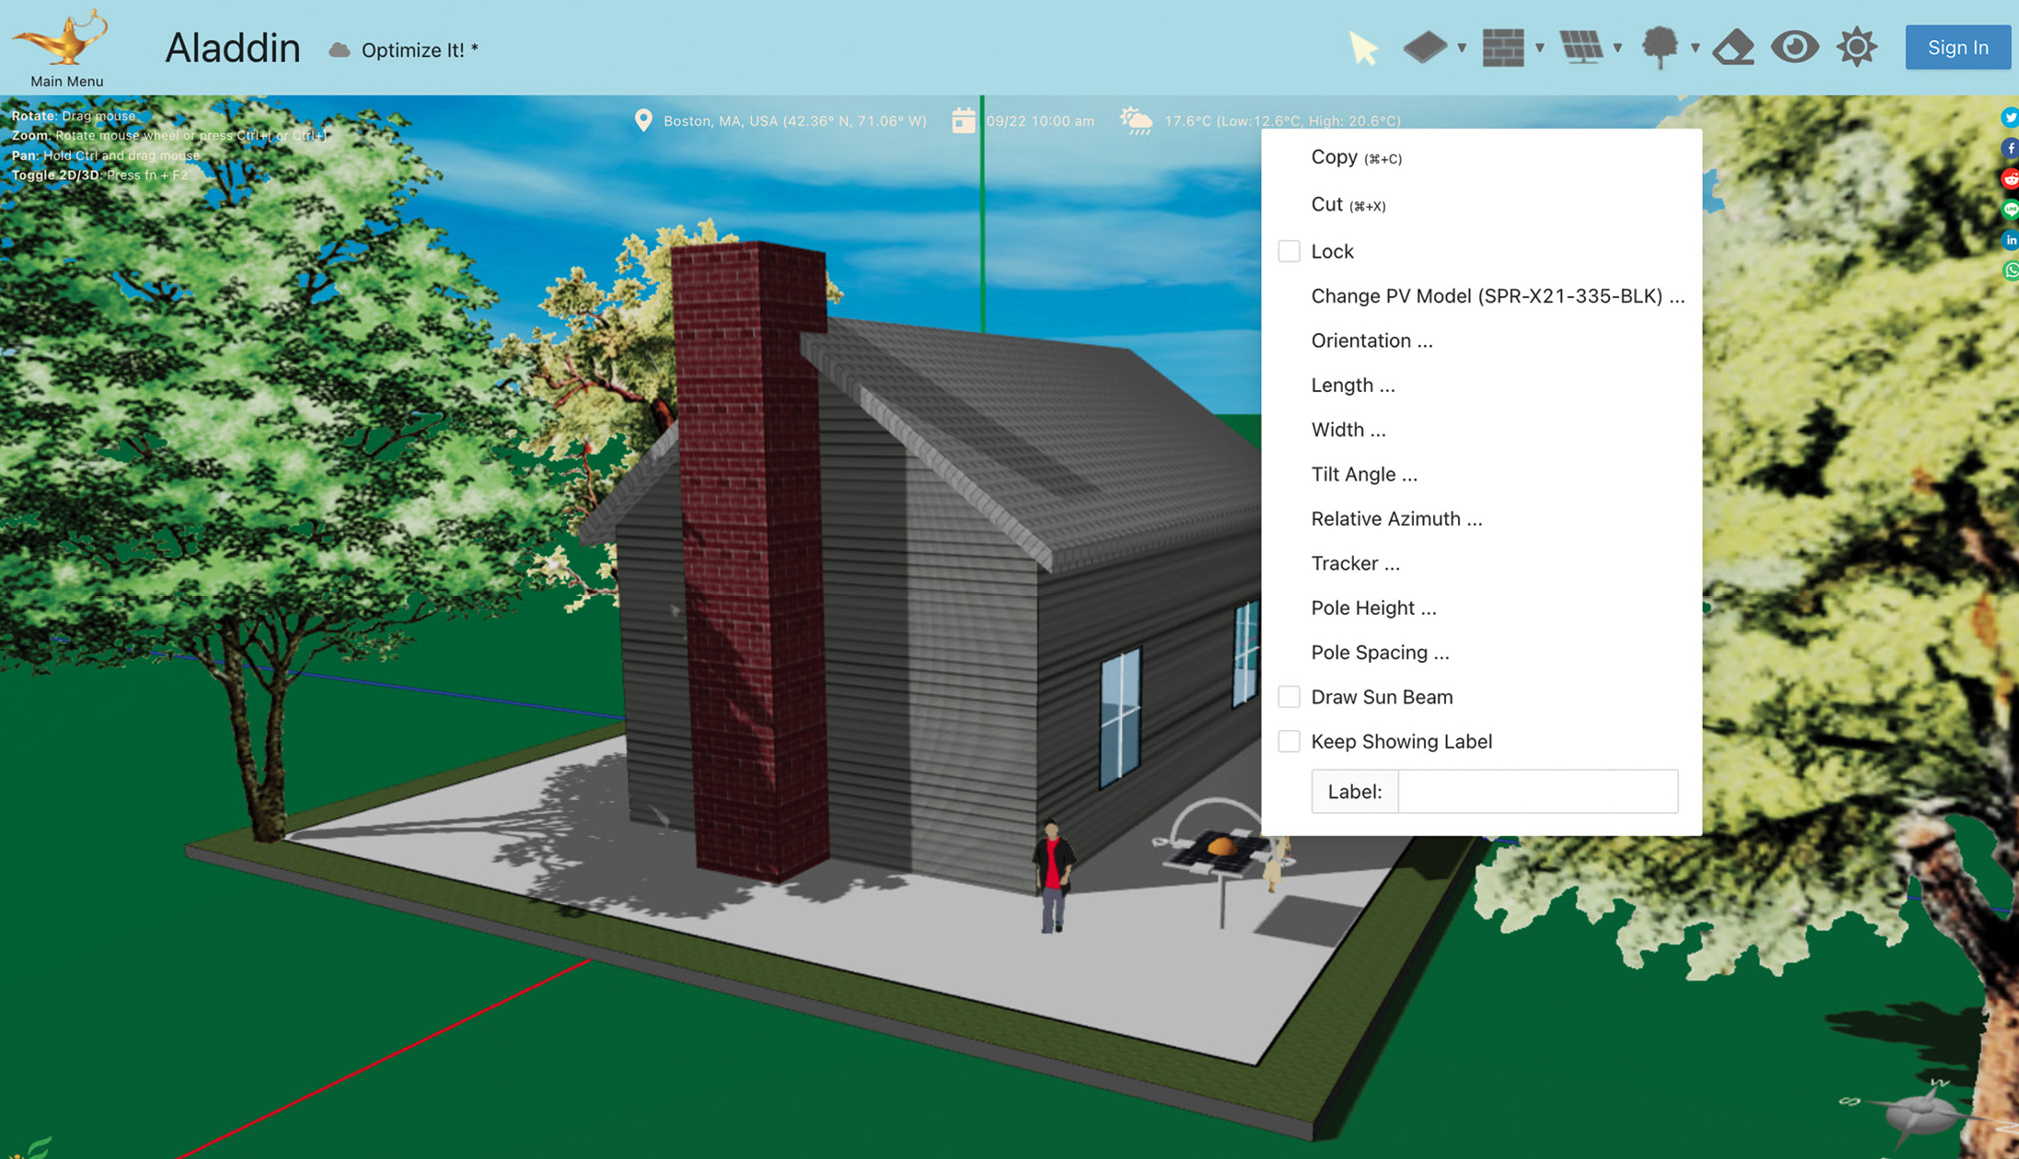The height and width of the screenshot is (1159, 2019).
Task: Click the Eraser clear tool
Action: click(x=1734, y=47)
